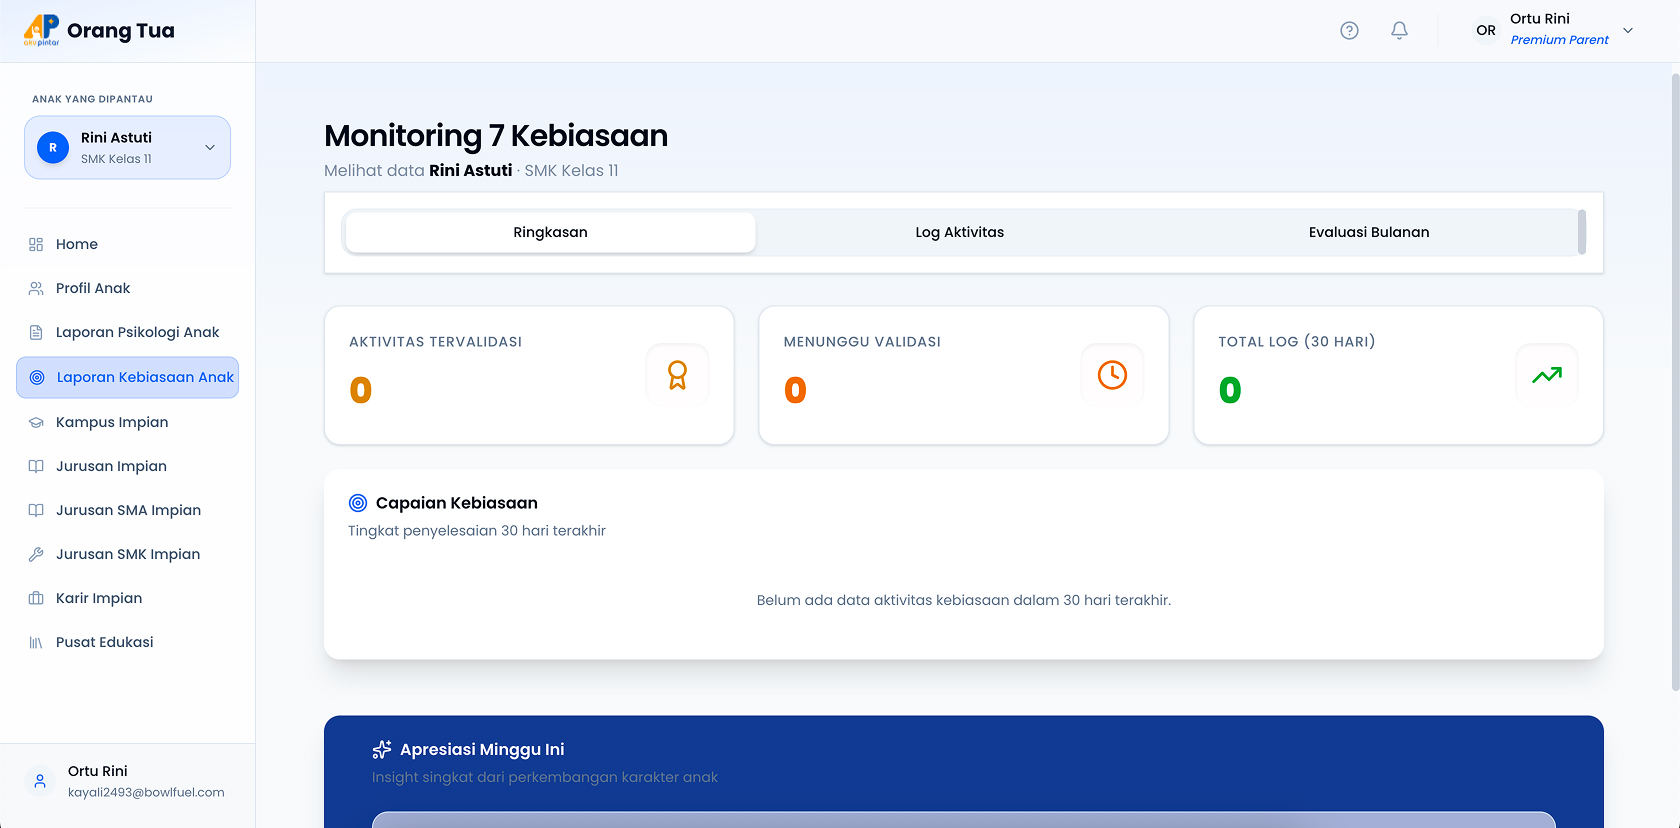Click the Monitoring 7 Kebiasaan heading

point(496,136)
